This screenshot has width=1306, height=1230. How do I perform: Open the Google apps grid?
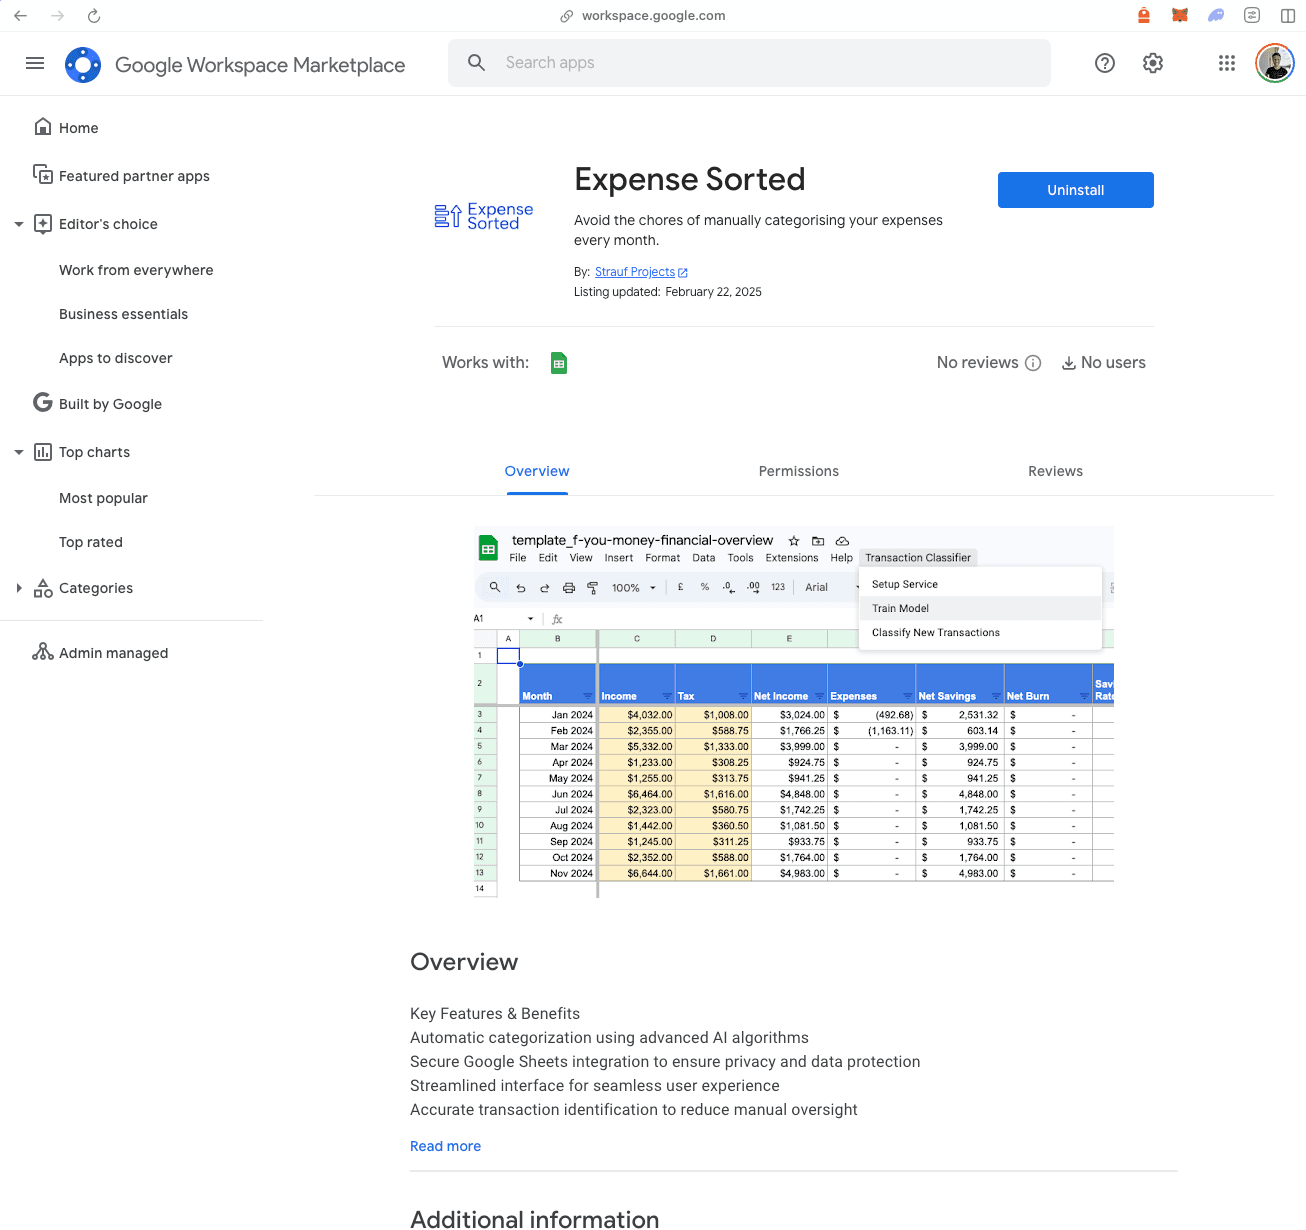[x=1227, y=63]
